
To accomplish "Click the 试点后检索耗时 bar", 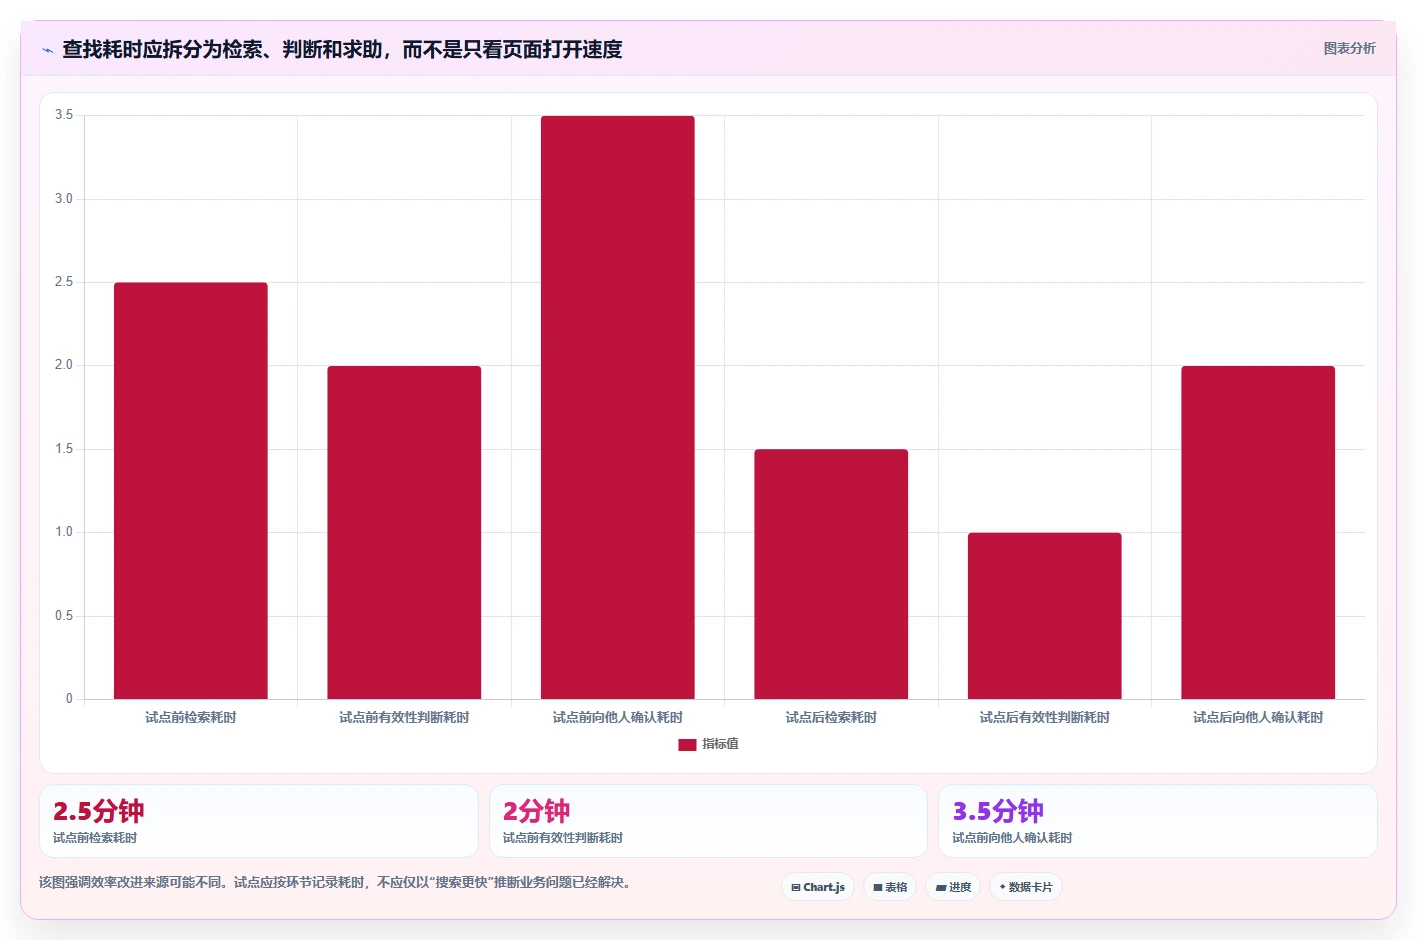I will click(831, 574).
